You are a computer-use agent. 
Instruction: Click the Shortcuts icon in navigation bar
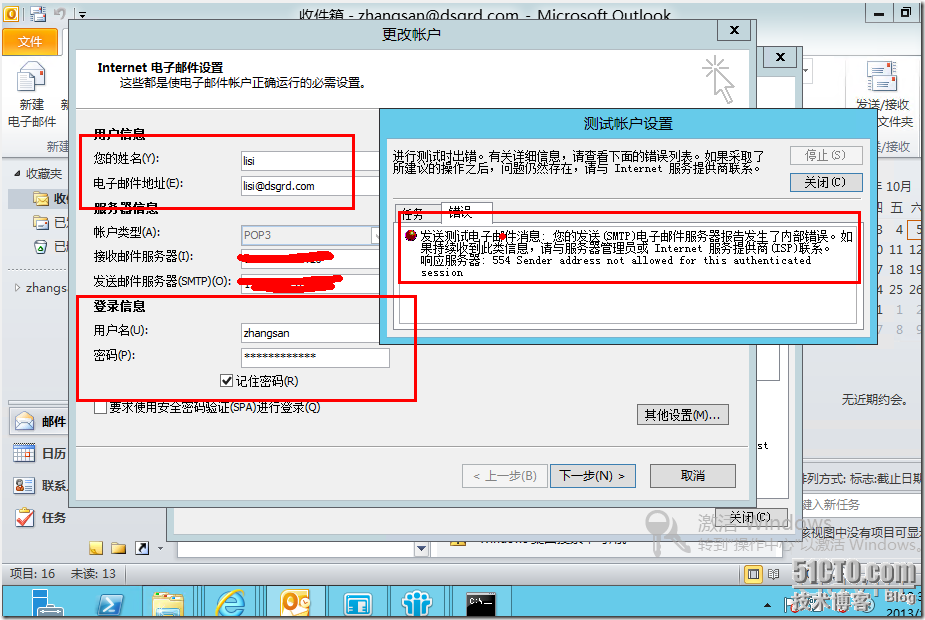pyautogui.click(x=142, y=548)
